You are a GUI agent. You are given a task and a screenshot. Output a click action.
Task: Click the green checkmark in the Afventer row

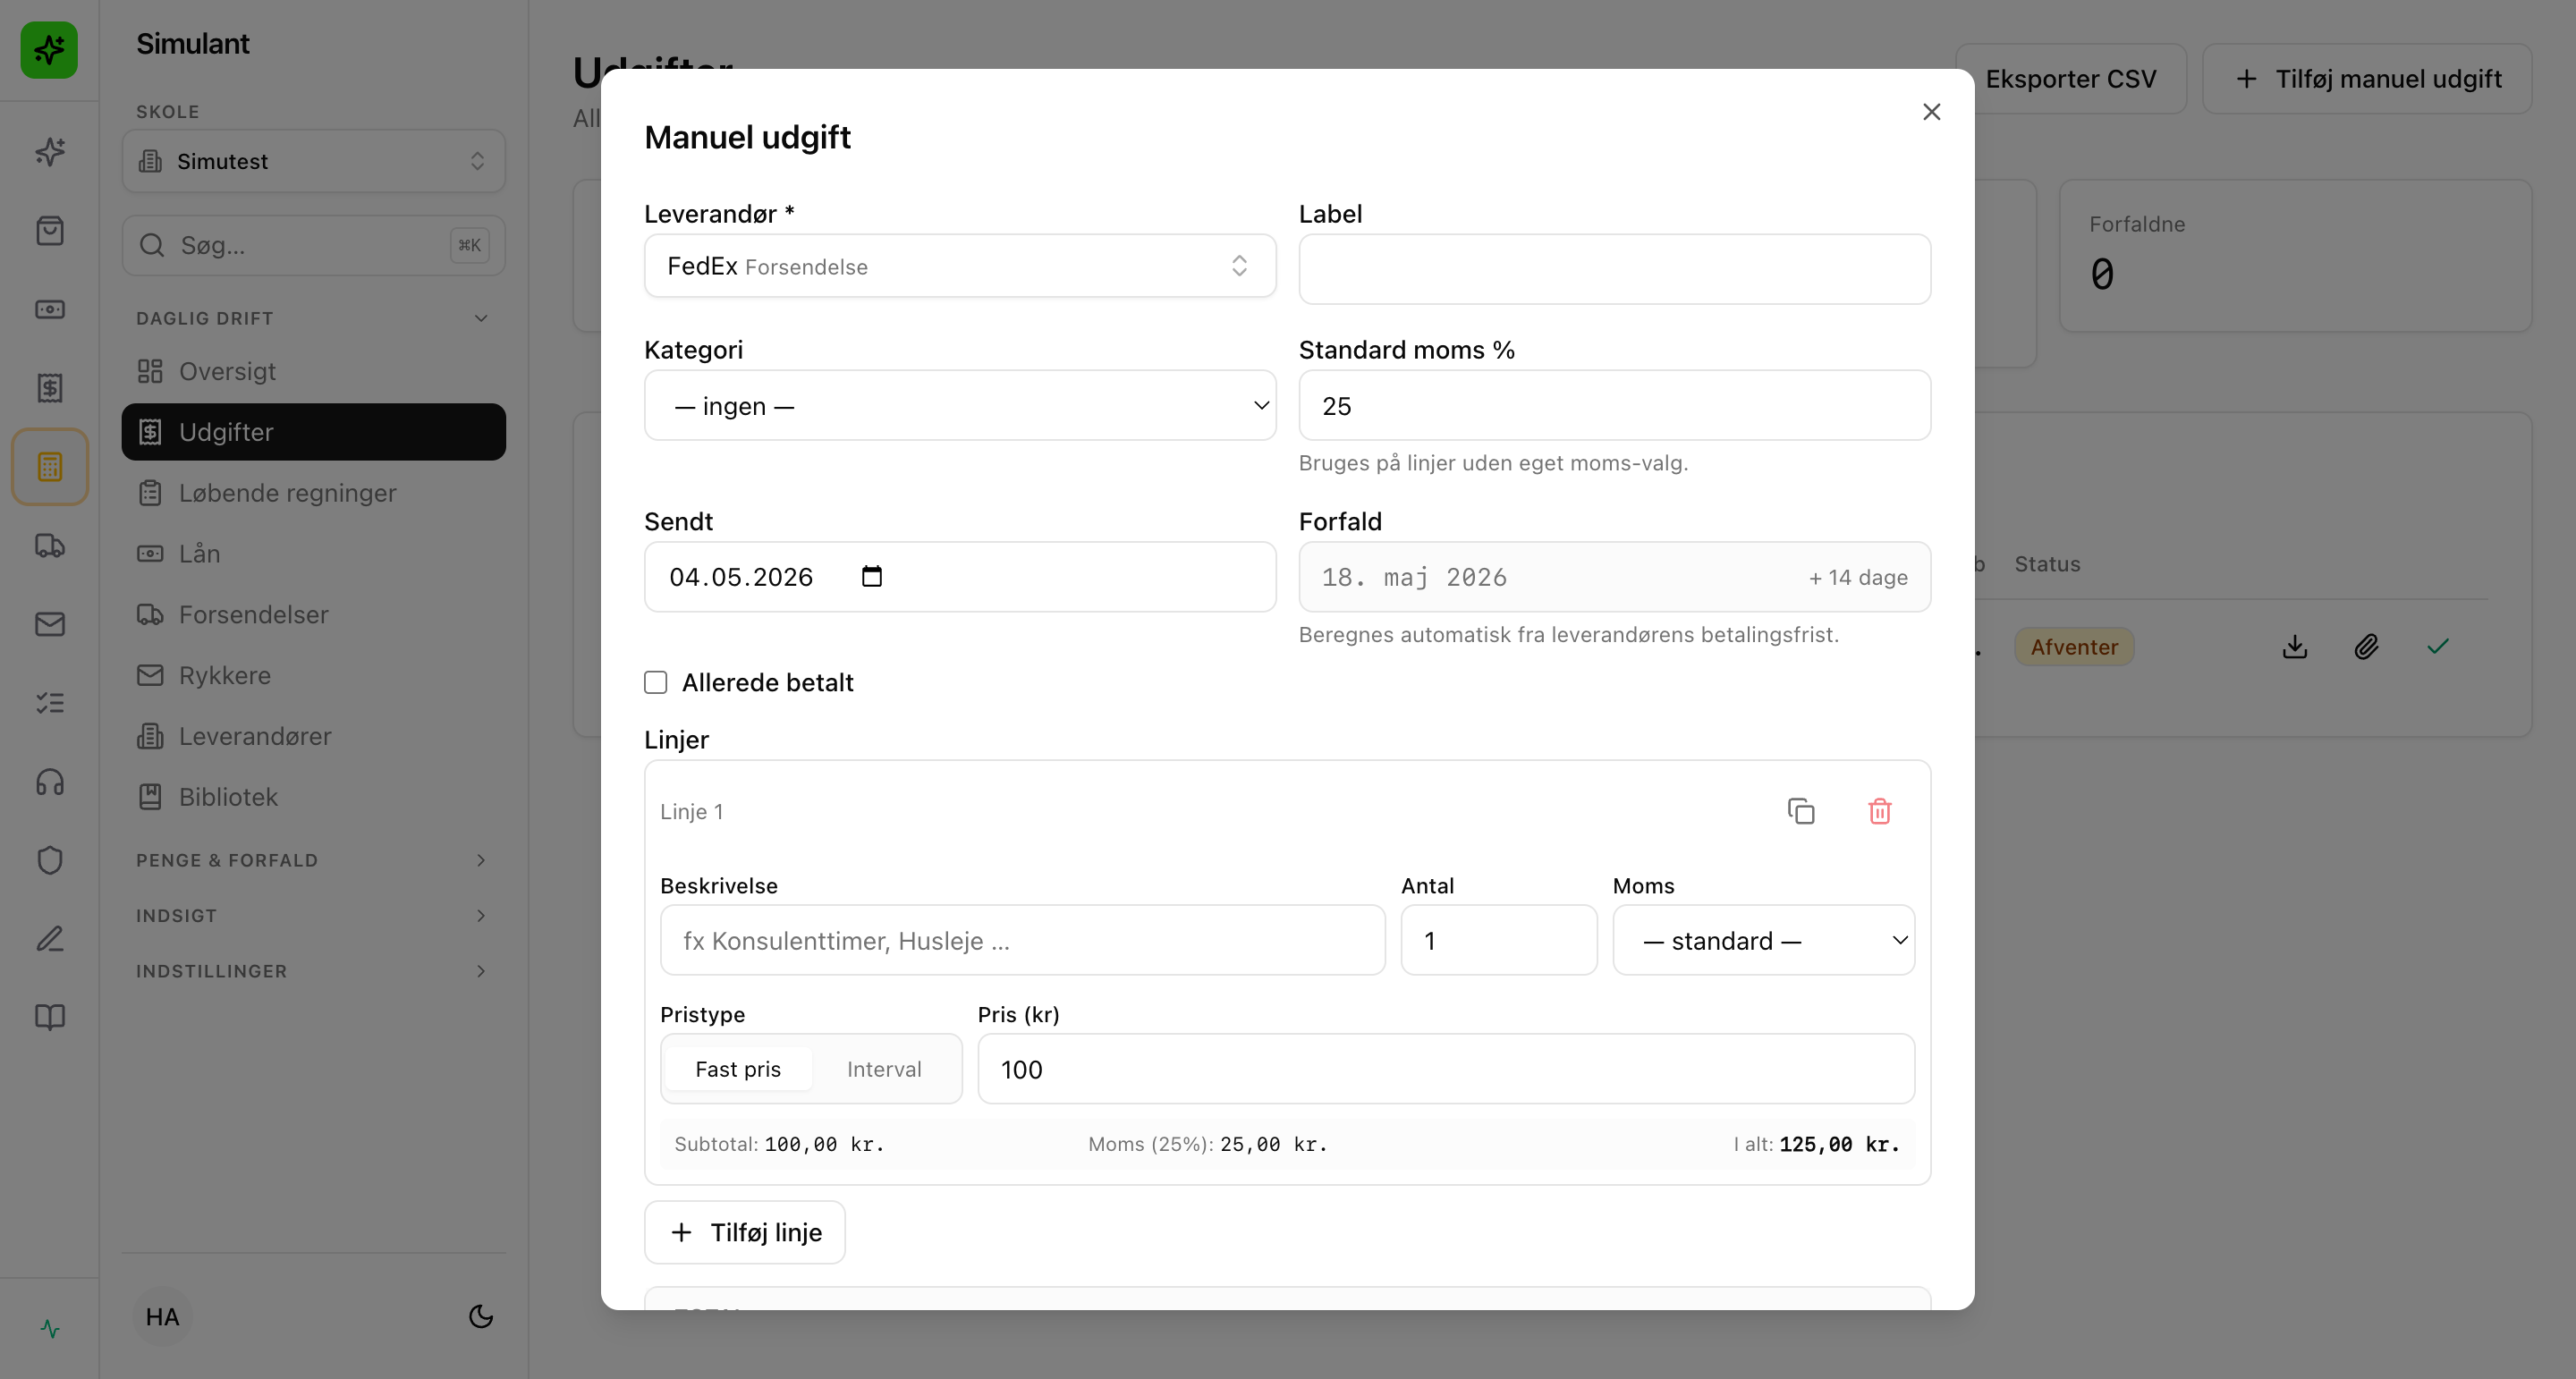click(2438, 647)
